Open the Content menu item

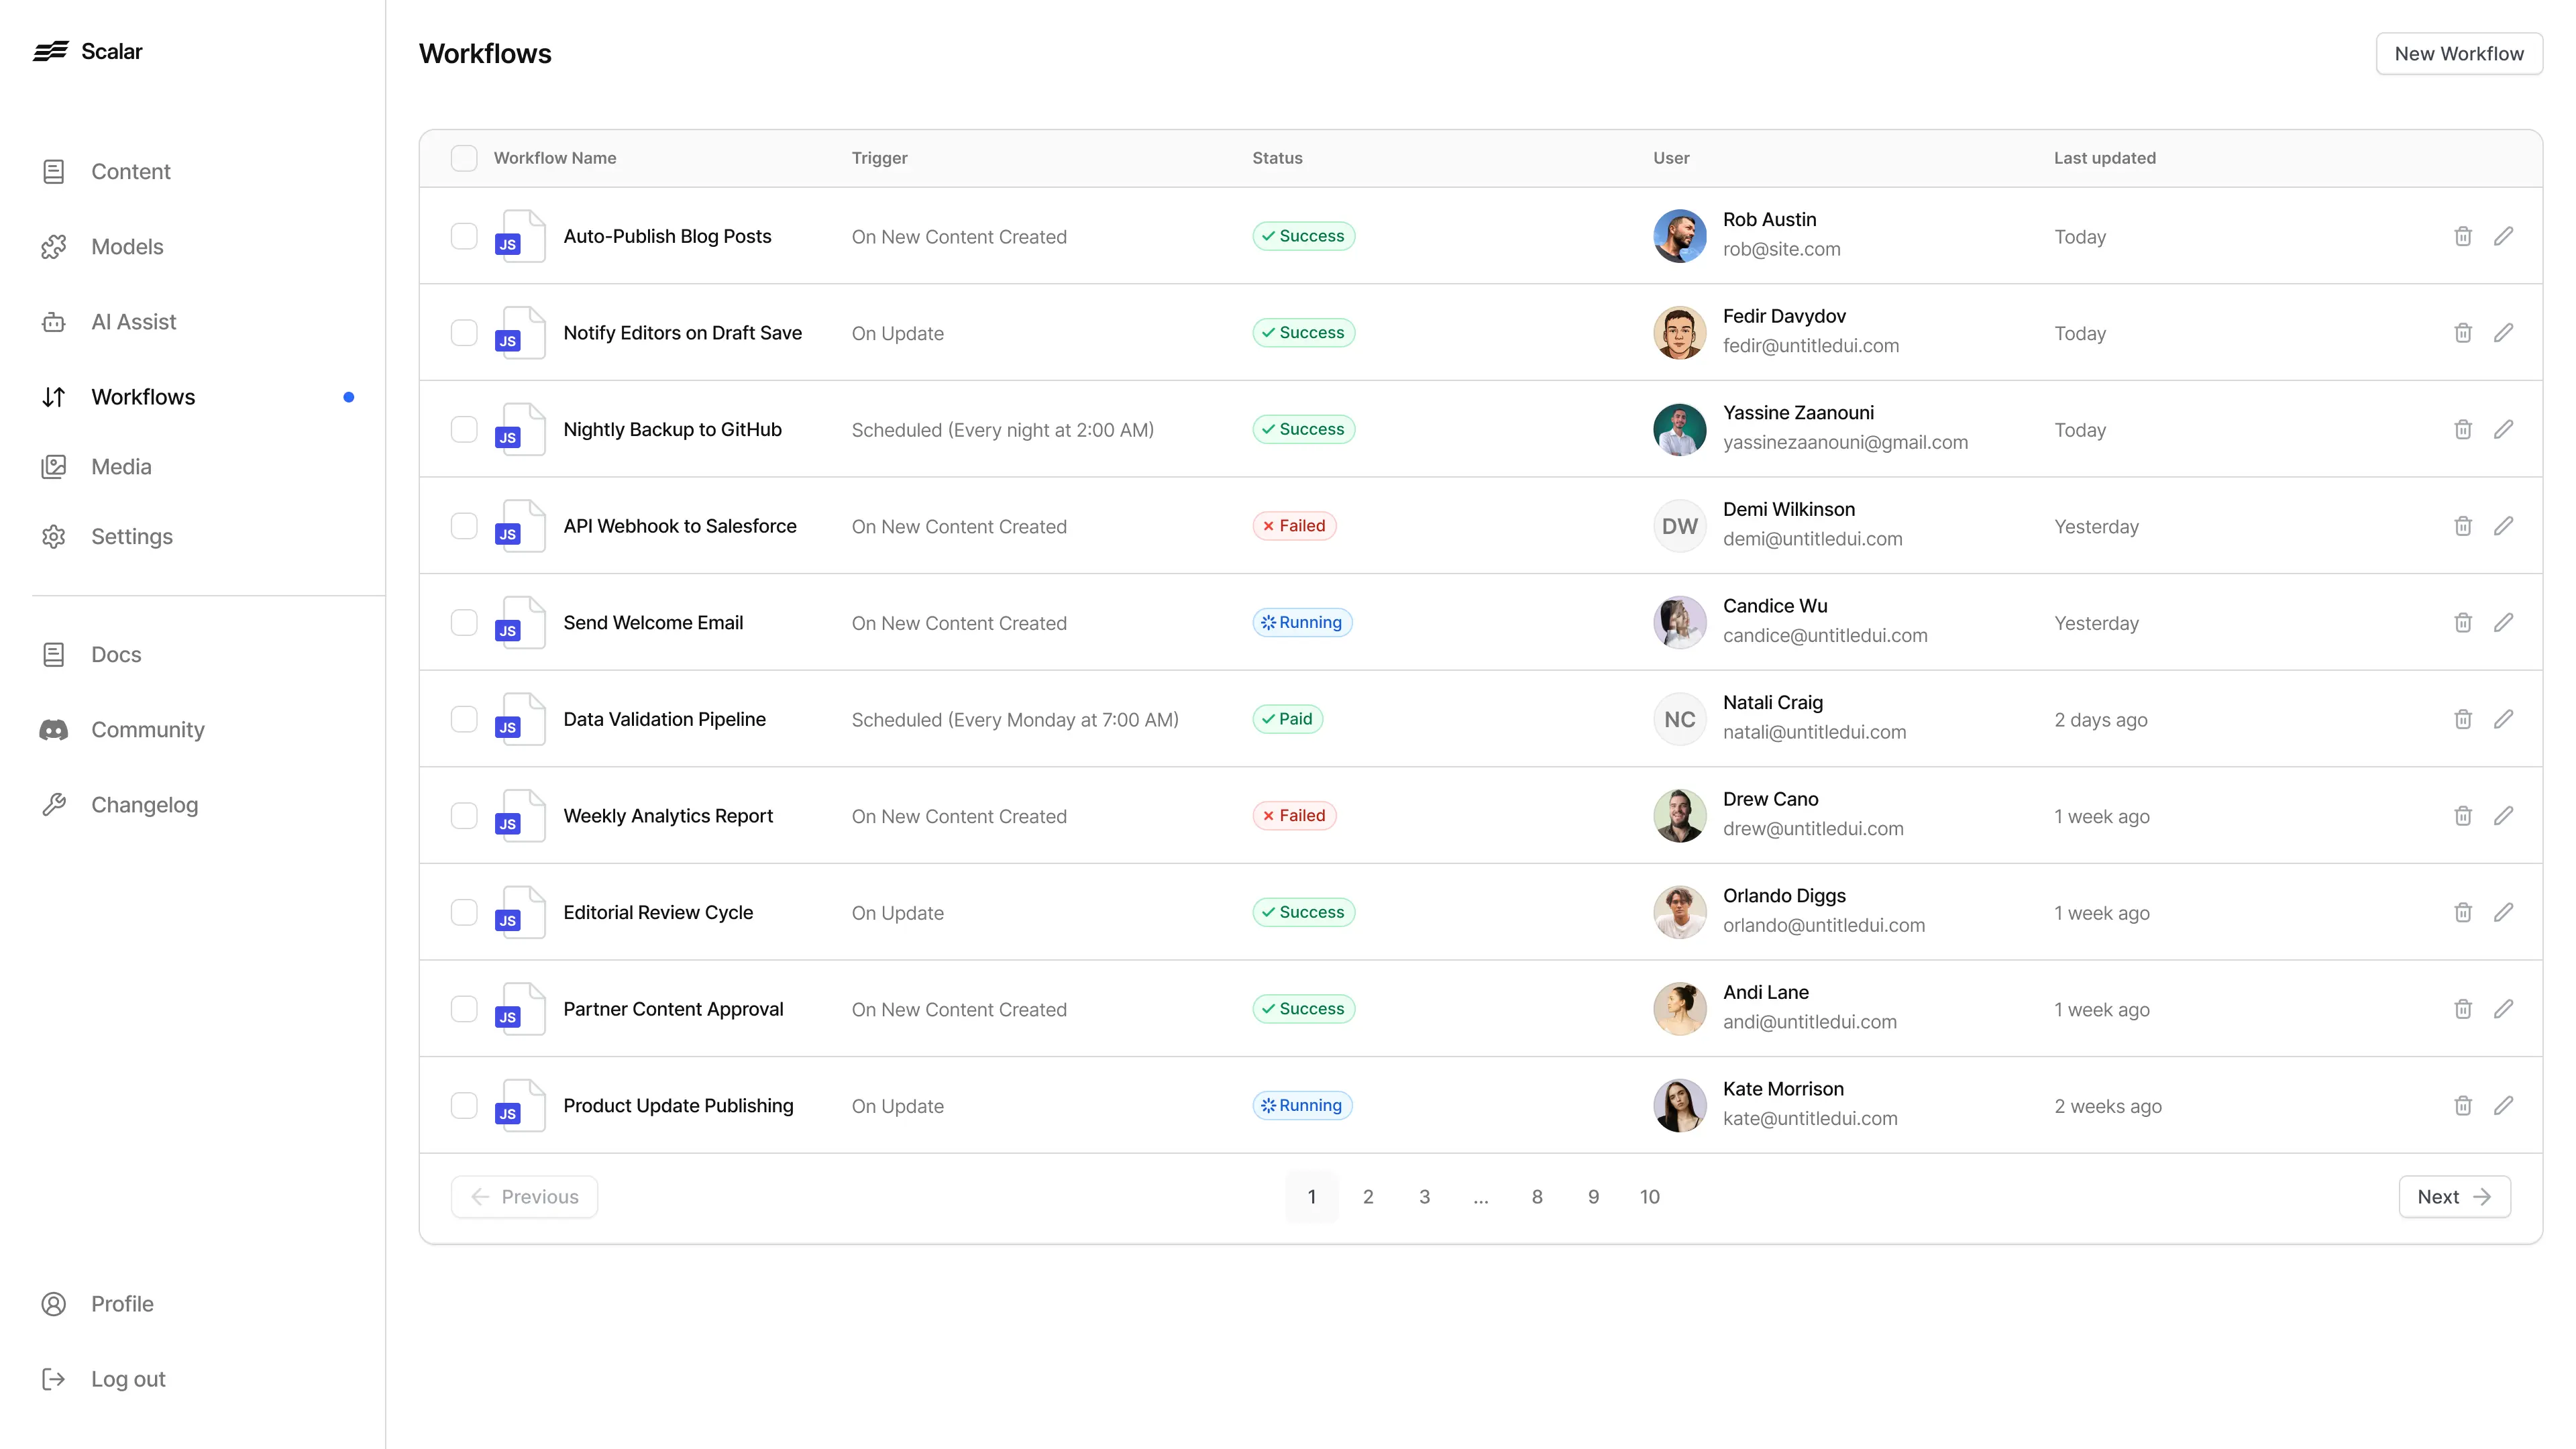(x=130, y=172)
